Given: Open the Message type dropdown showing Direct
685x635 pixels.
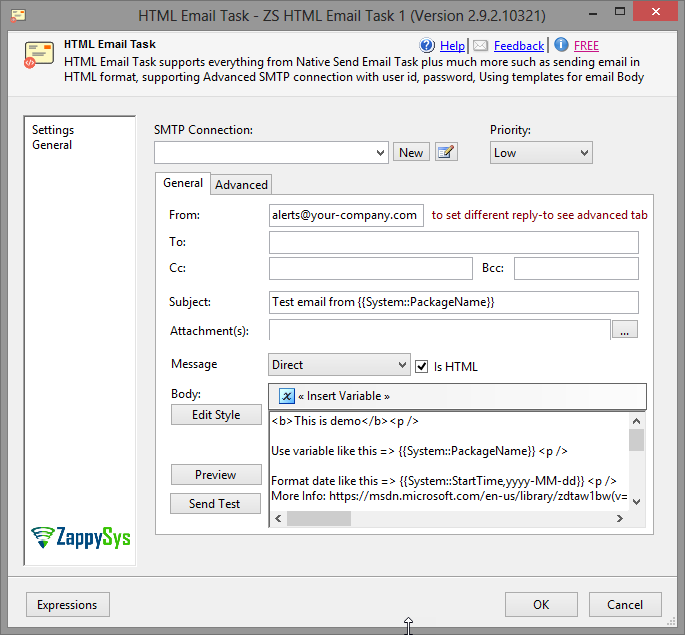Looking at the screenshot, I should 339,365.
